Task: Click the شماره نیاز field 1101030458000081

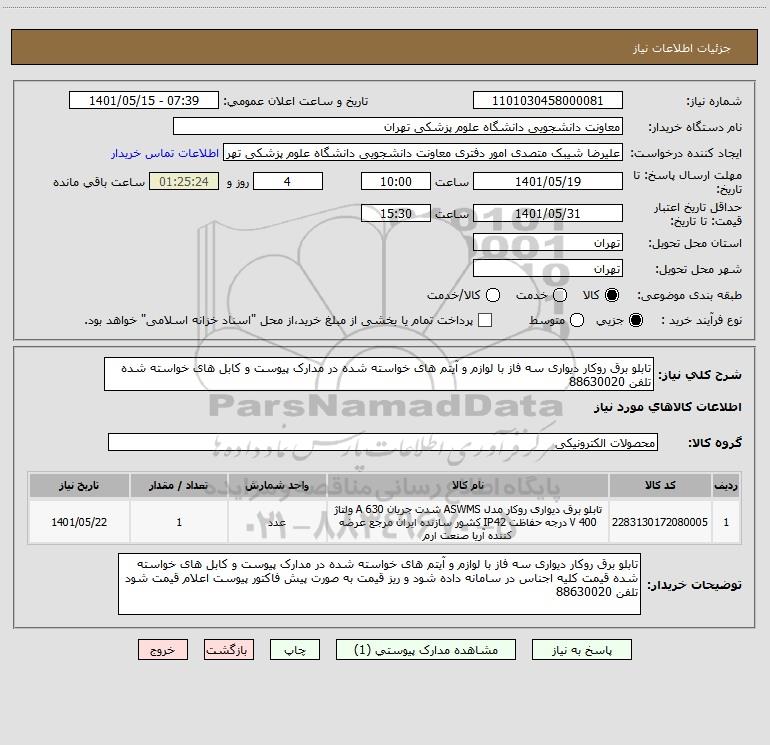Action: tap(548, 100)
